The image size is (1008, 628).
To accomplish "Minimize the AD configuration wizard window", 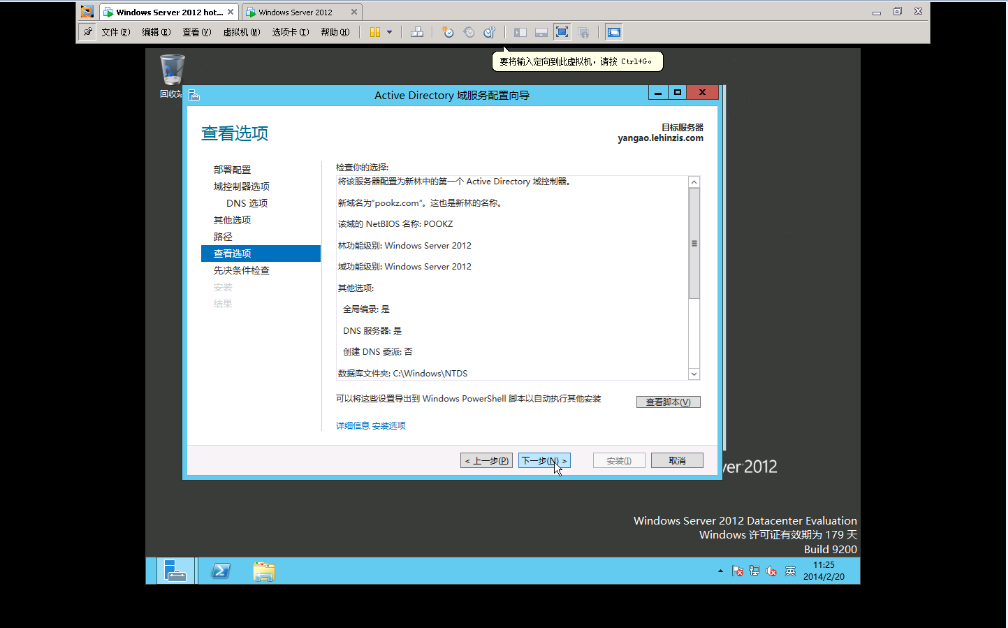I will coord(657,93).
